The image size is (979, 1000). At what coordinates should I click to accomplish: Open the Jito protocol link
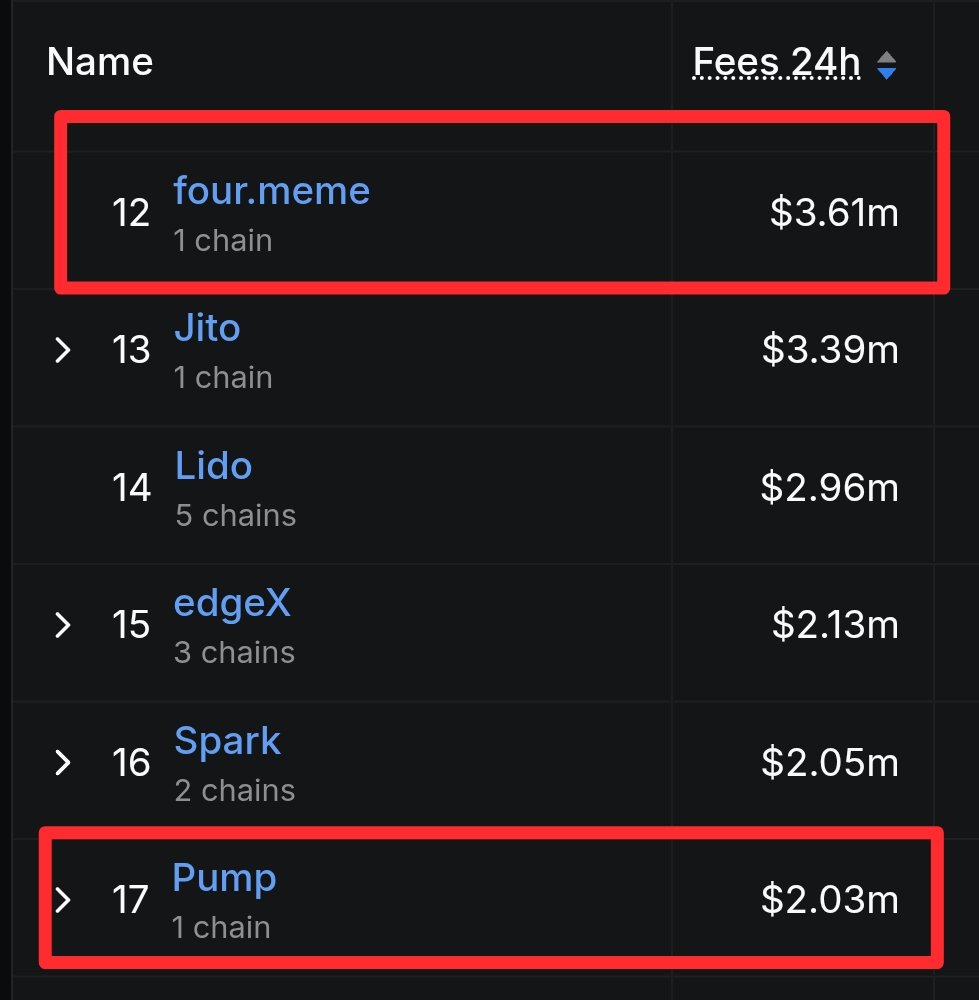207,328
